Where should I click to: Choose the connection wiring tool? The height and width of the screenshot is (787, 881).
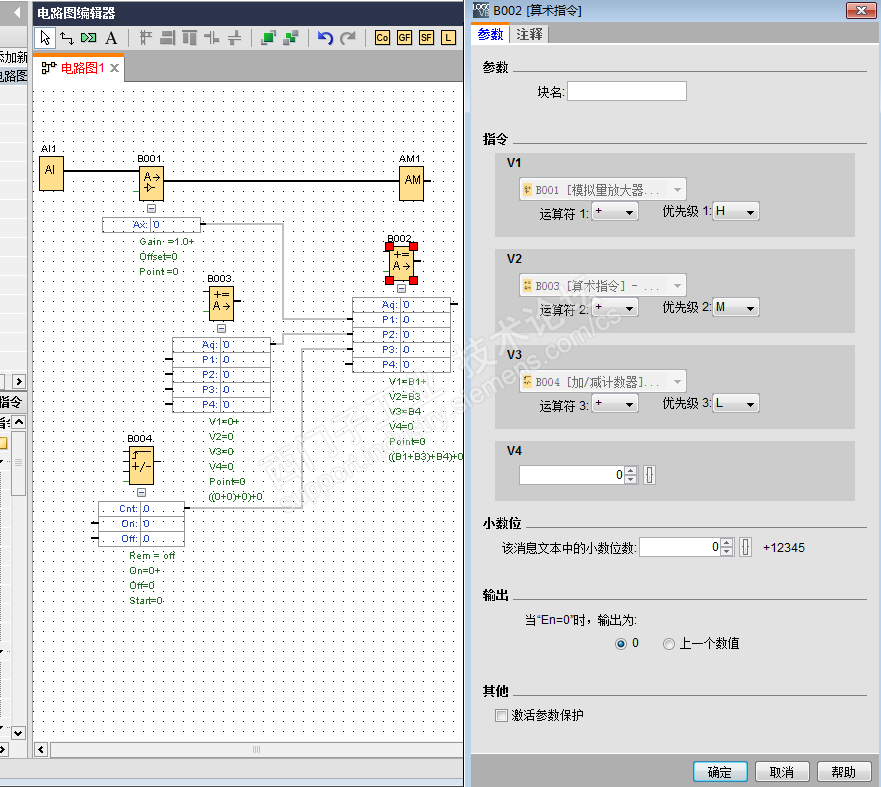[x=67, y=38]
